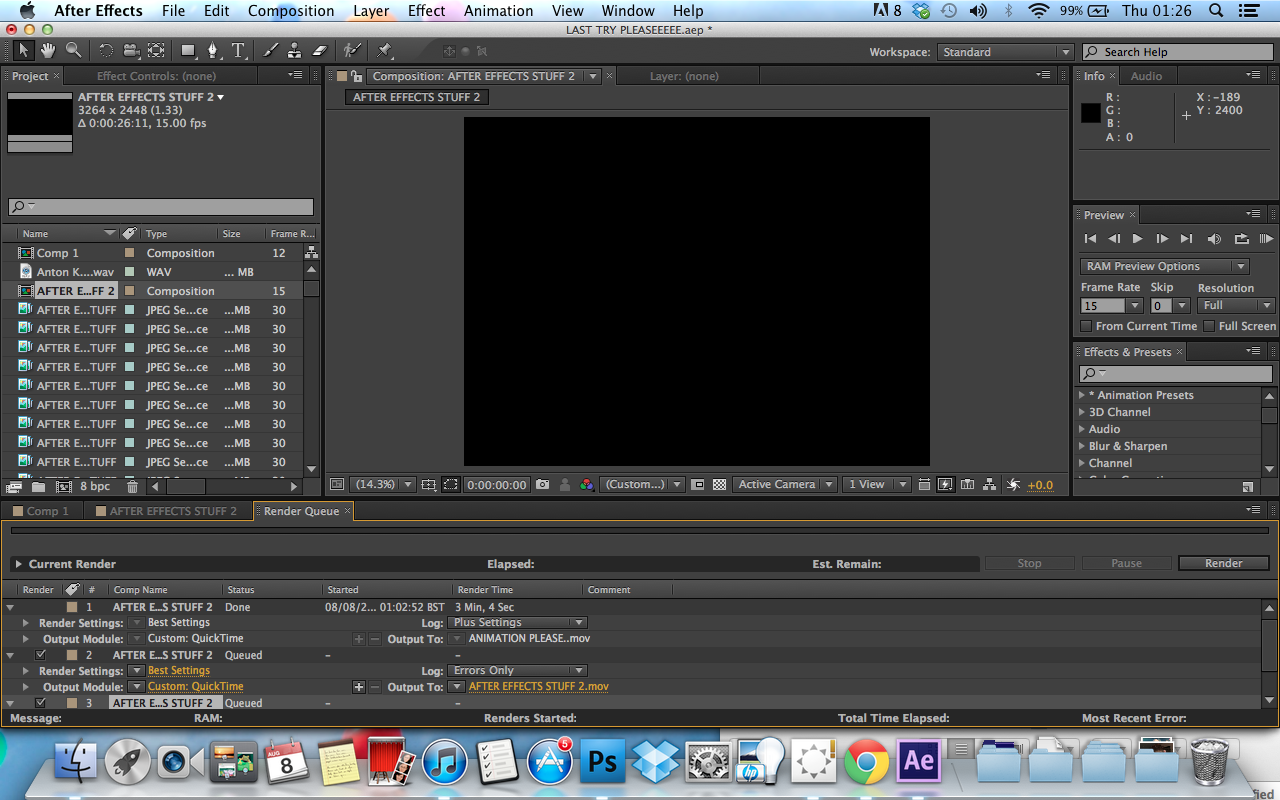Select the Clone Stamp tool
Image resolution: width=1280 pixels, height=800 pixels.
tap(295, 50)
